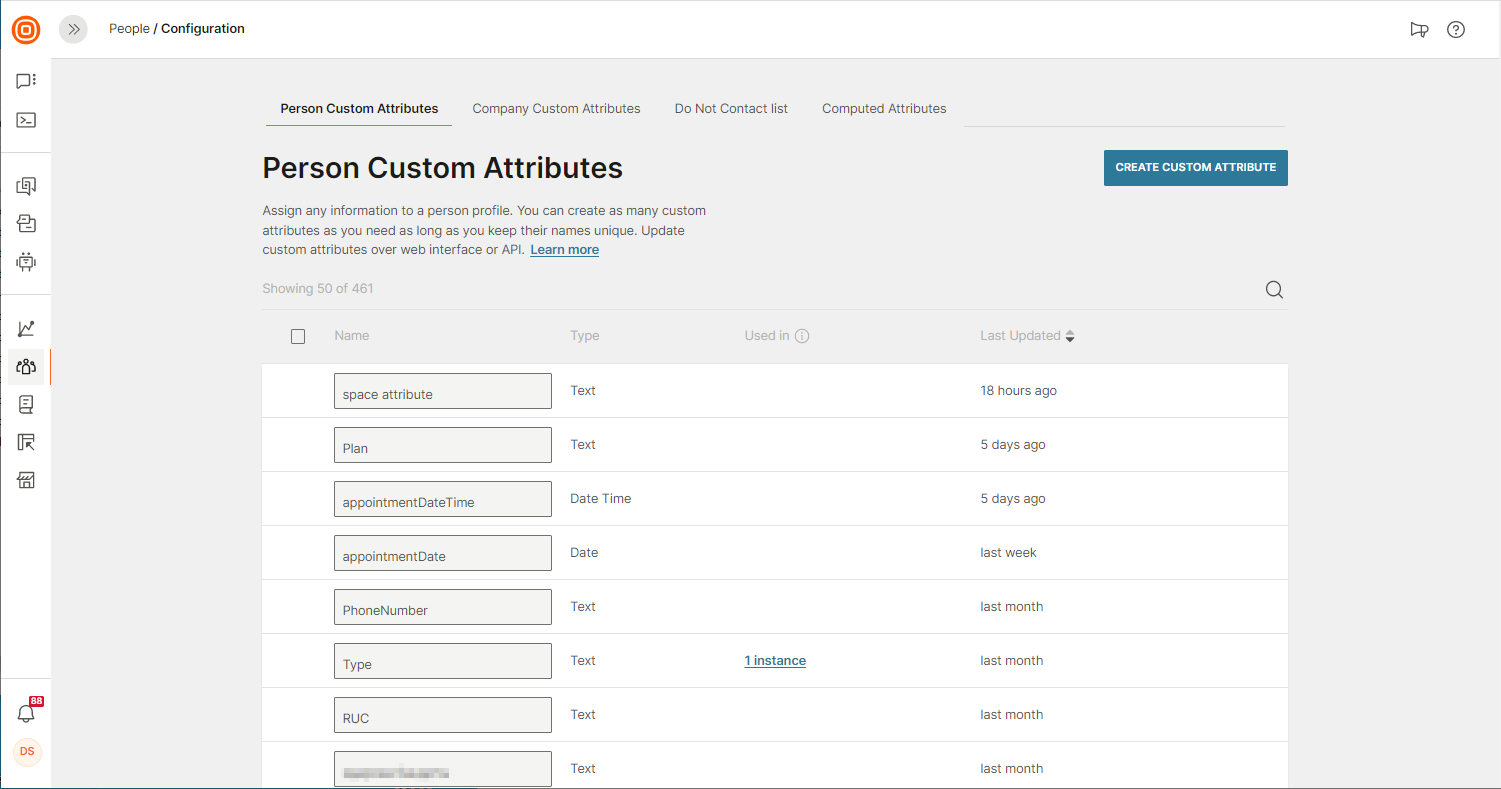
Task: Open the help question mark icon
Action: click(x=1456, y=29)
